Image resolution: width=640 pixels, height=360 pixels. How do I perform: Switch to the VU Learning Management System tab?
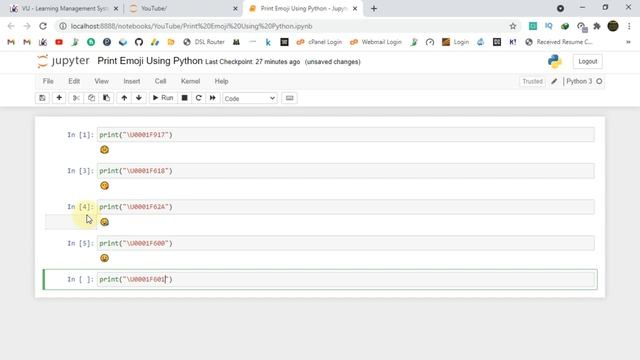[x=64, y=8]
